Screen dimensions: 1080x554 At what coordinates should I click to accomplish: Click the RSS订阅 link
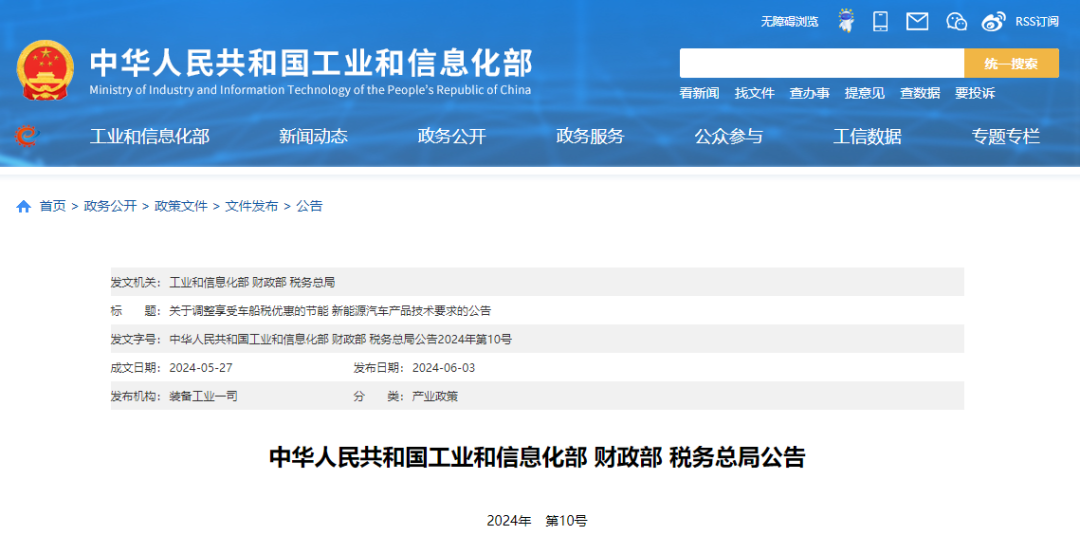coord(1037,21)
